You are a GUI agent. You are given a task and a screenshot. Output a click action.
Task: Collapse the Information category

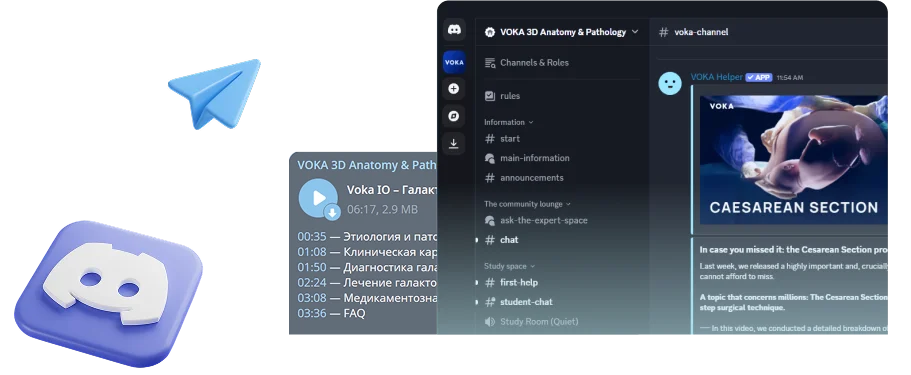tap(509, 122)
